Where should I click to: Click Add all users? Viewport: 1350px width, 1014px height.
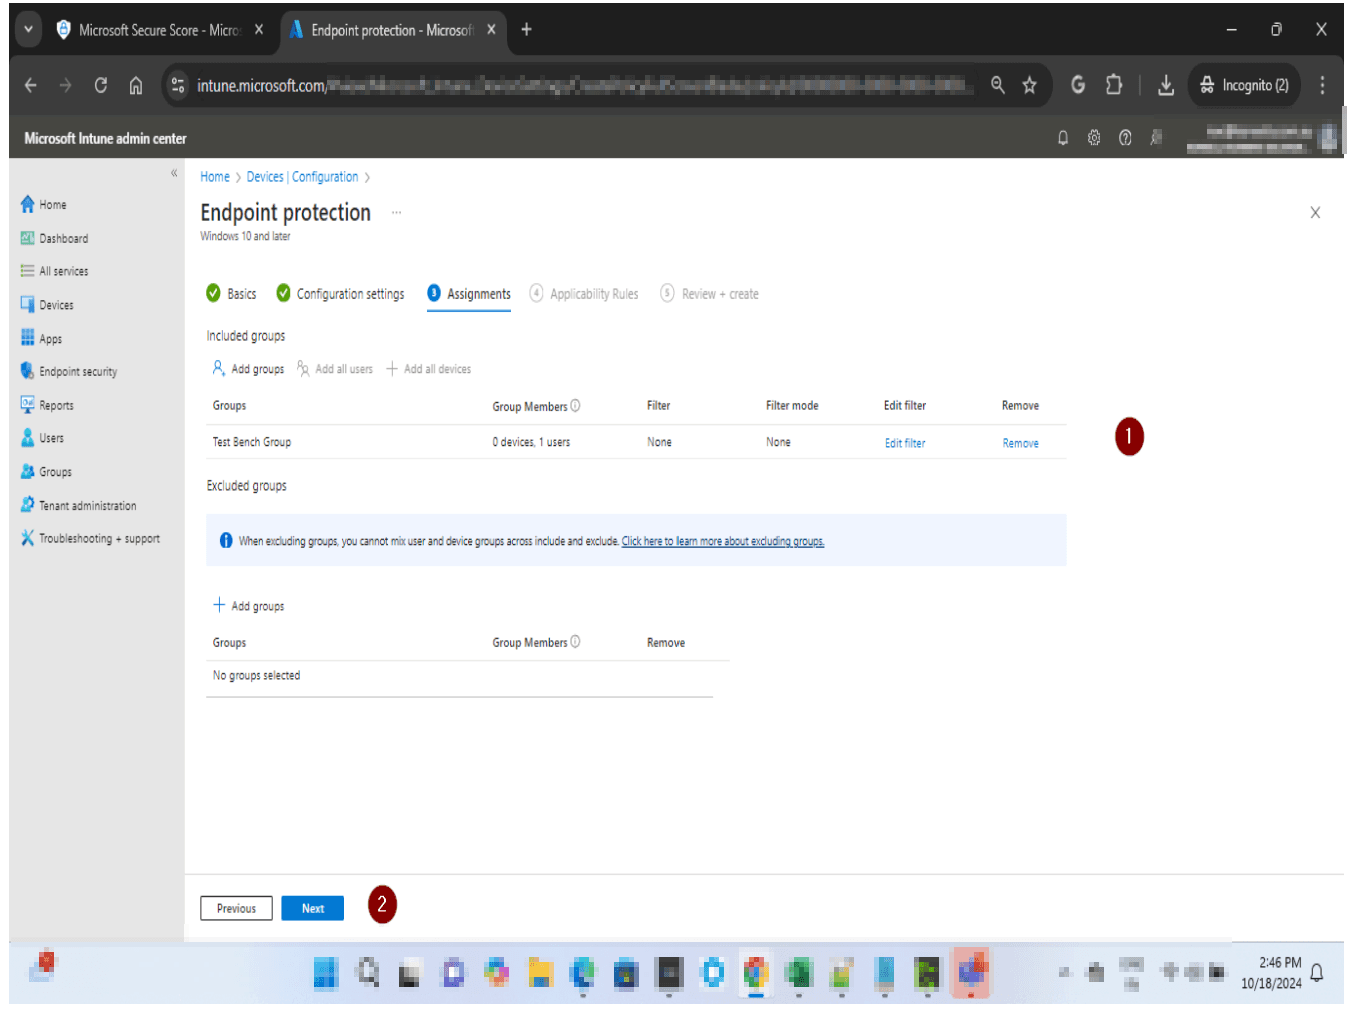click(x=335, y=369)
